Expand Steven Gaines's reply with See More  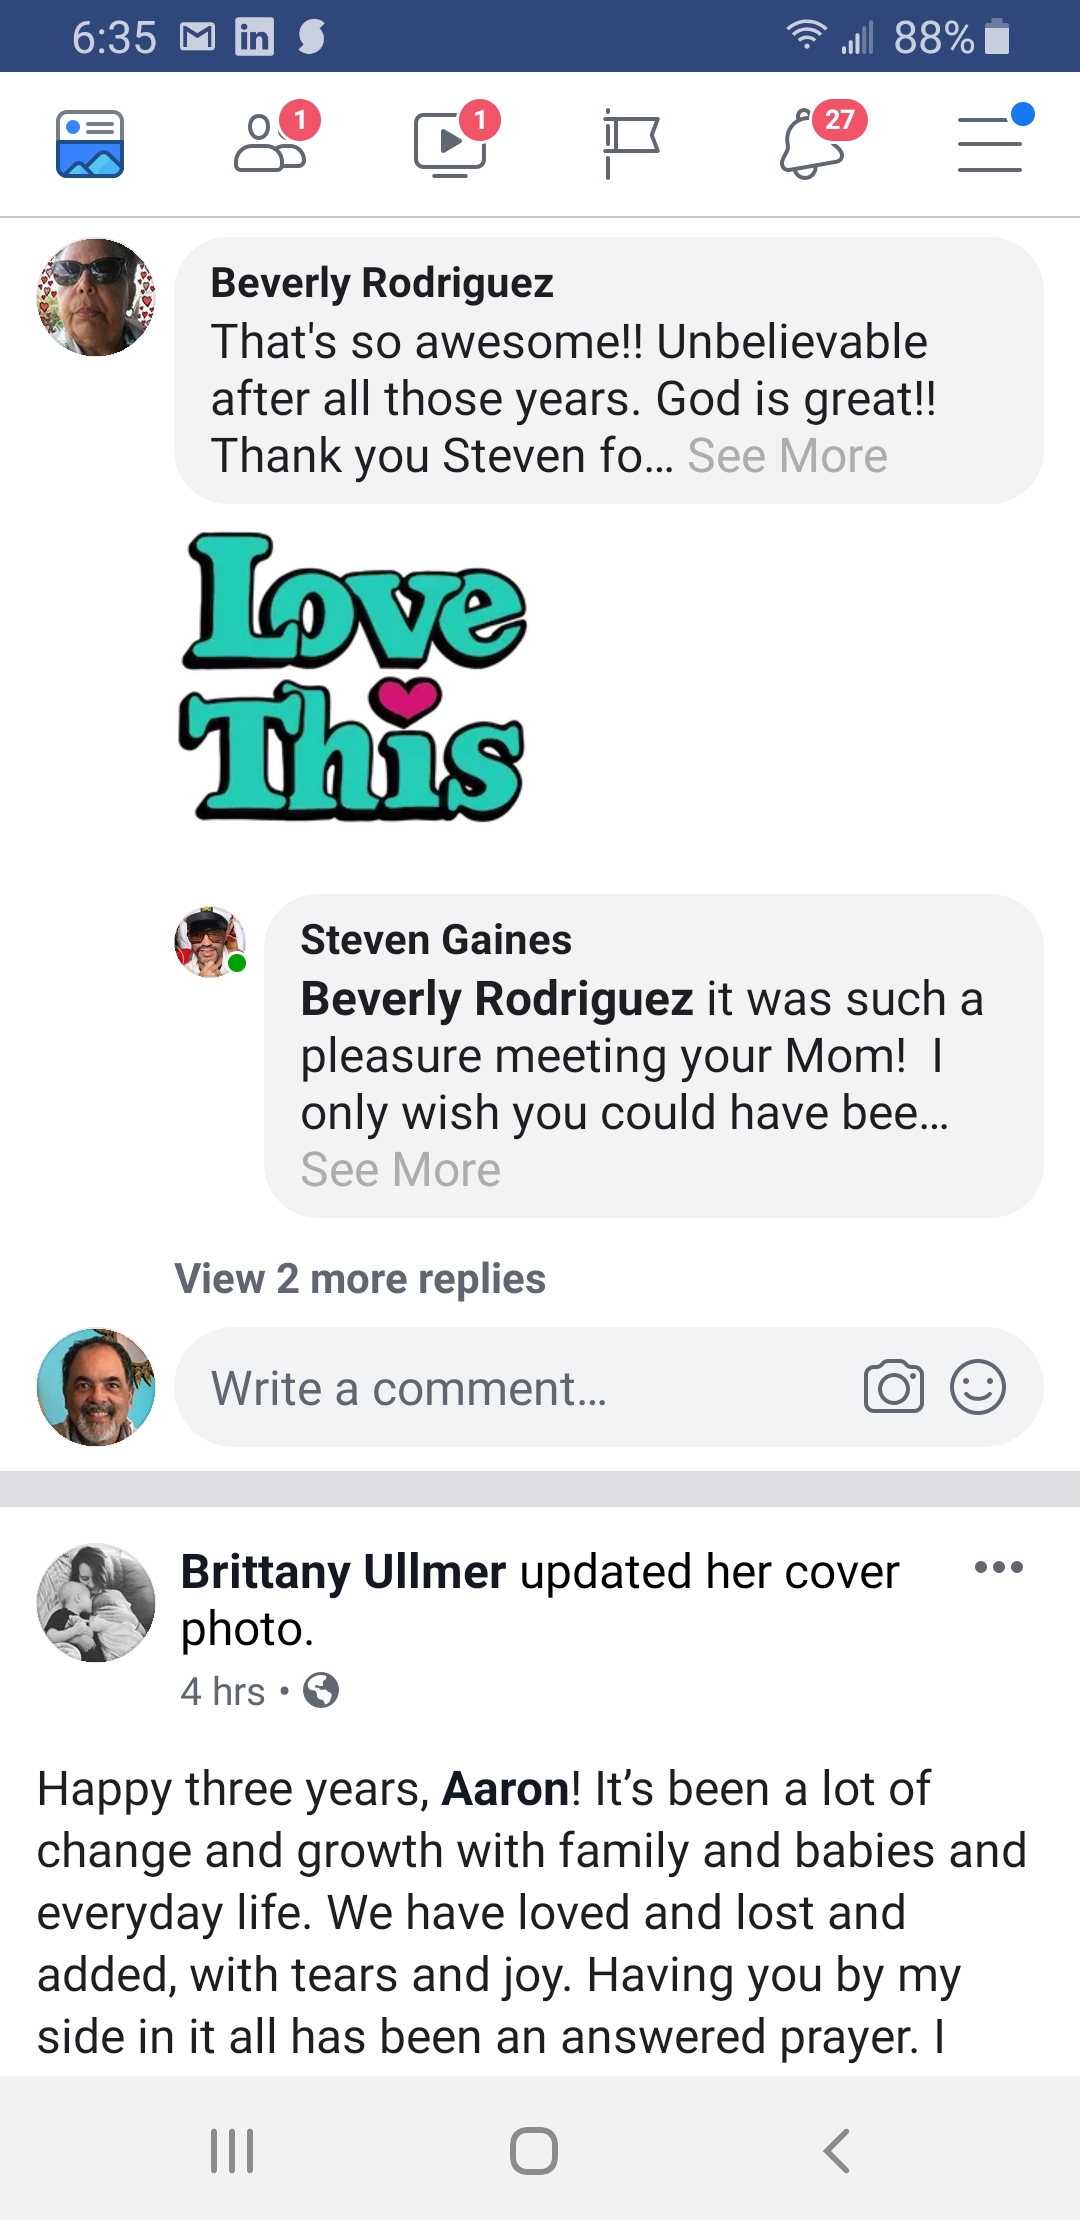click(x=400, y=1170)
